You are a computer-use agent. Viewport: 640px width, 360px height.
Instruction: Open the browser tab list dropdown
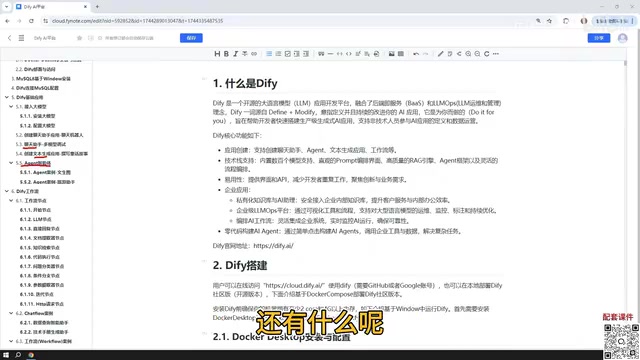click(6, 7)
